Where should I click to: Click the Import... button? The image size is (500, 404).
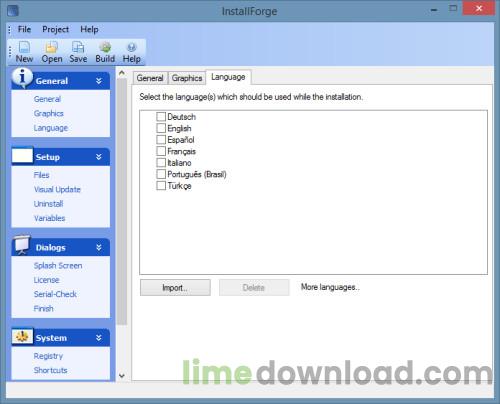(x=175, y=288)
